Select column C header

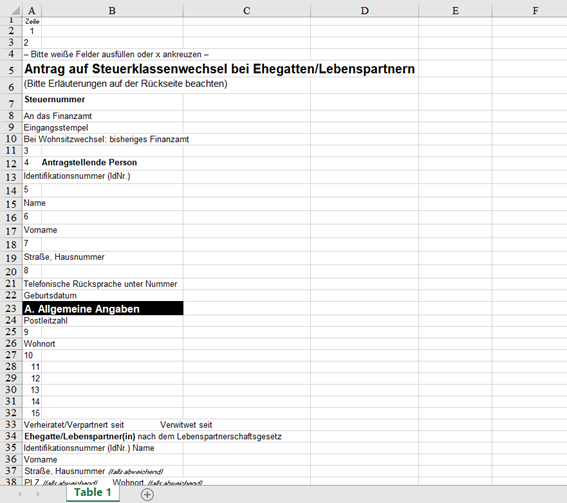coord(247,11)
